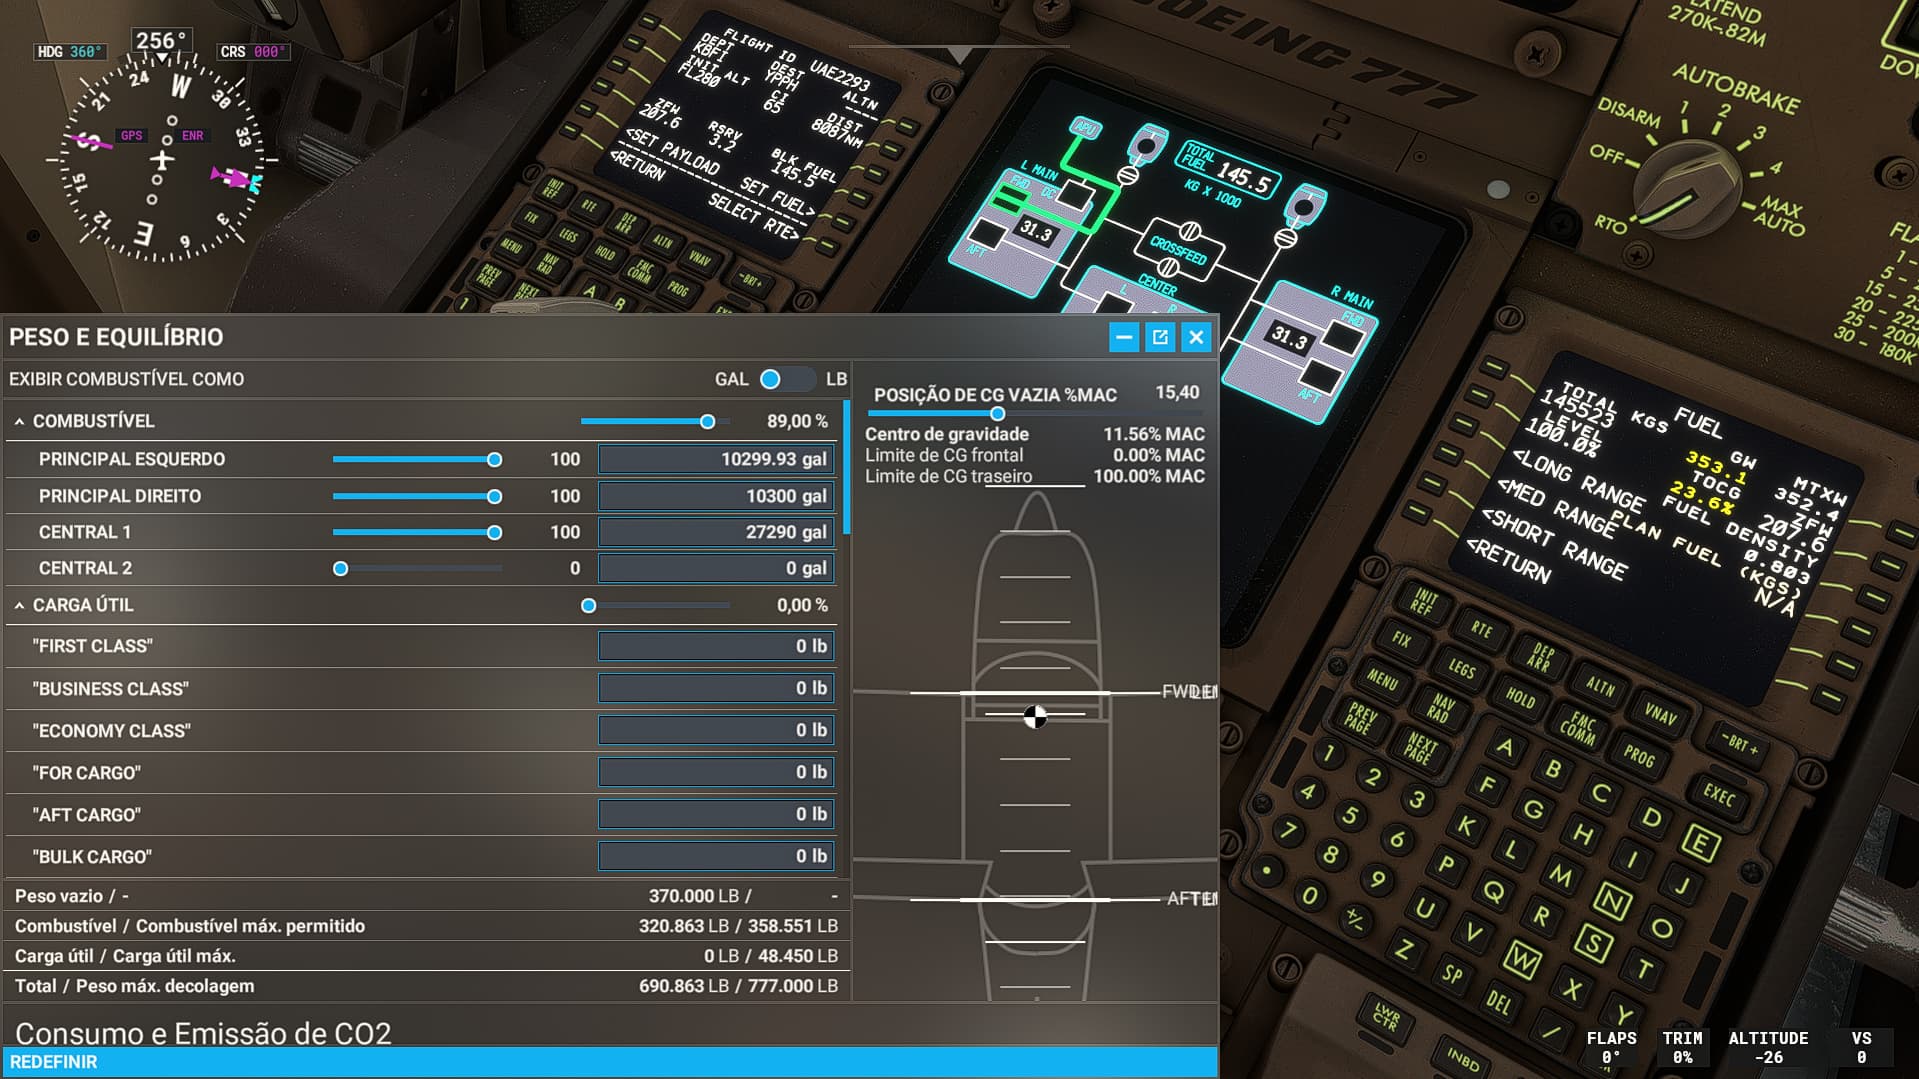Turn the Autobrake selector knob

point(1689,187)
